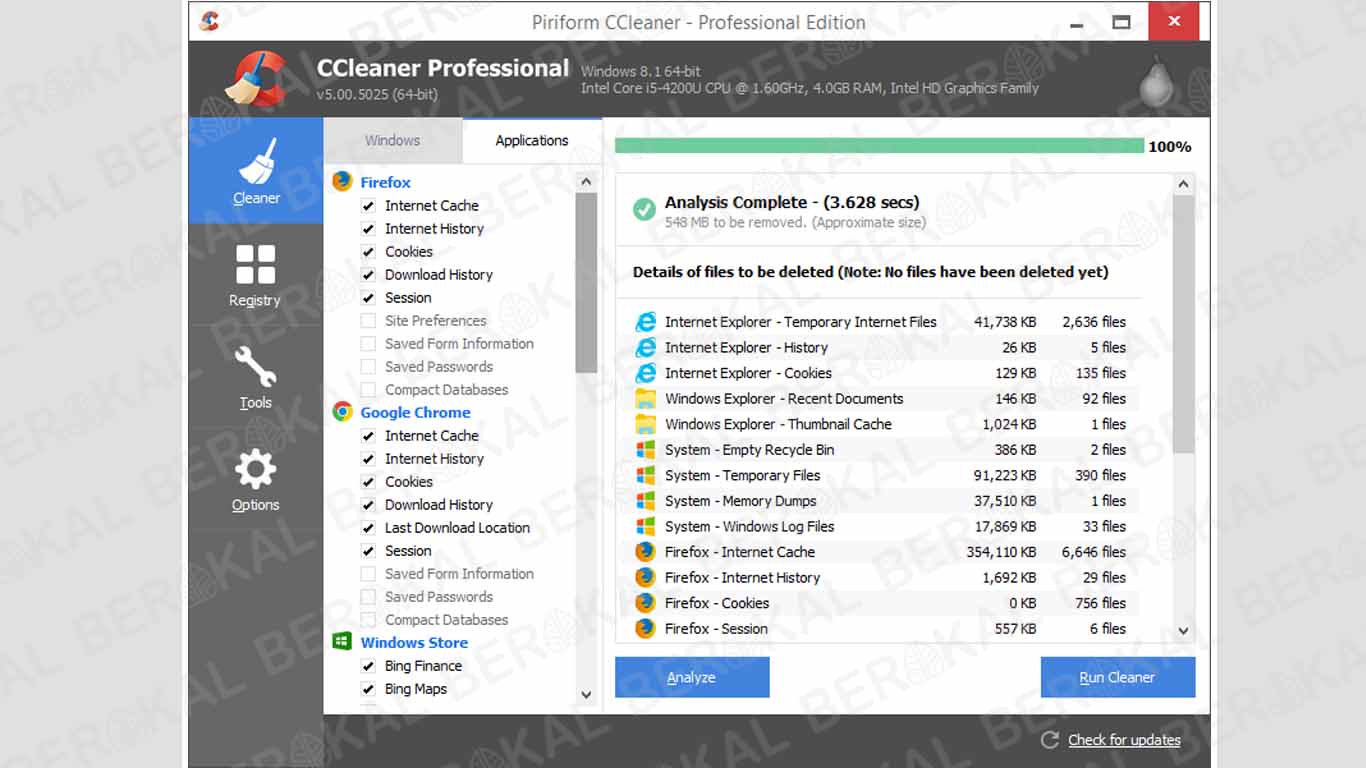The image size is (1366, 768).
Task: Maximize the CCleaner window
Action: pos(1122,21)
